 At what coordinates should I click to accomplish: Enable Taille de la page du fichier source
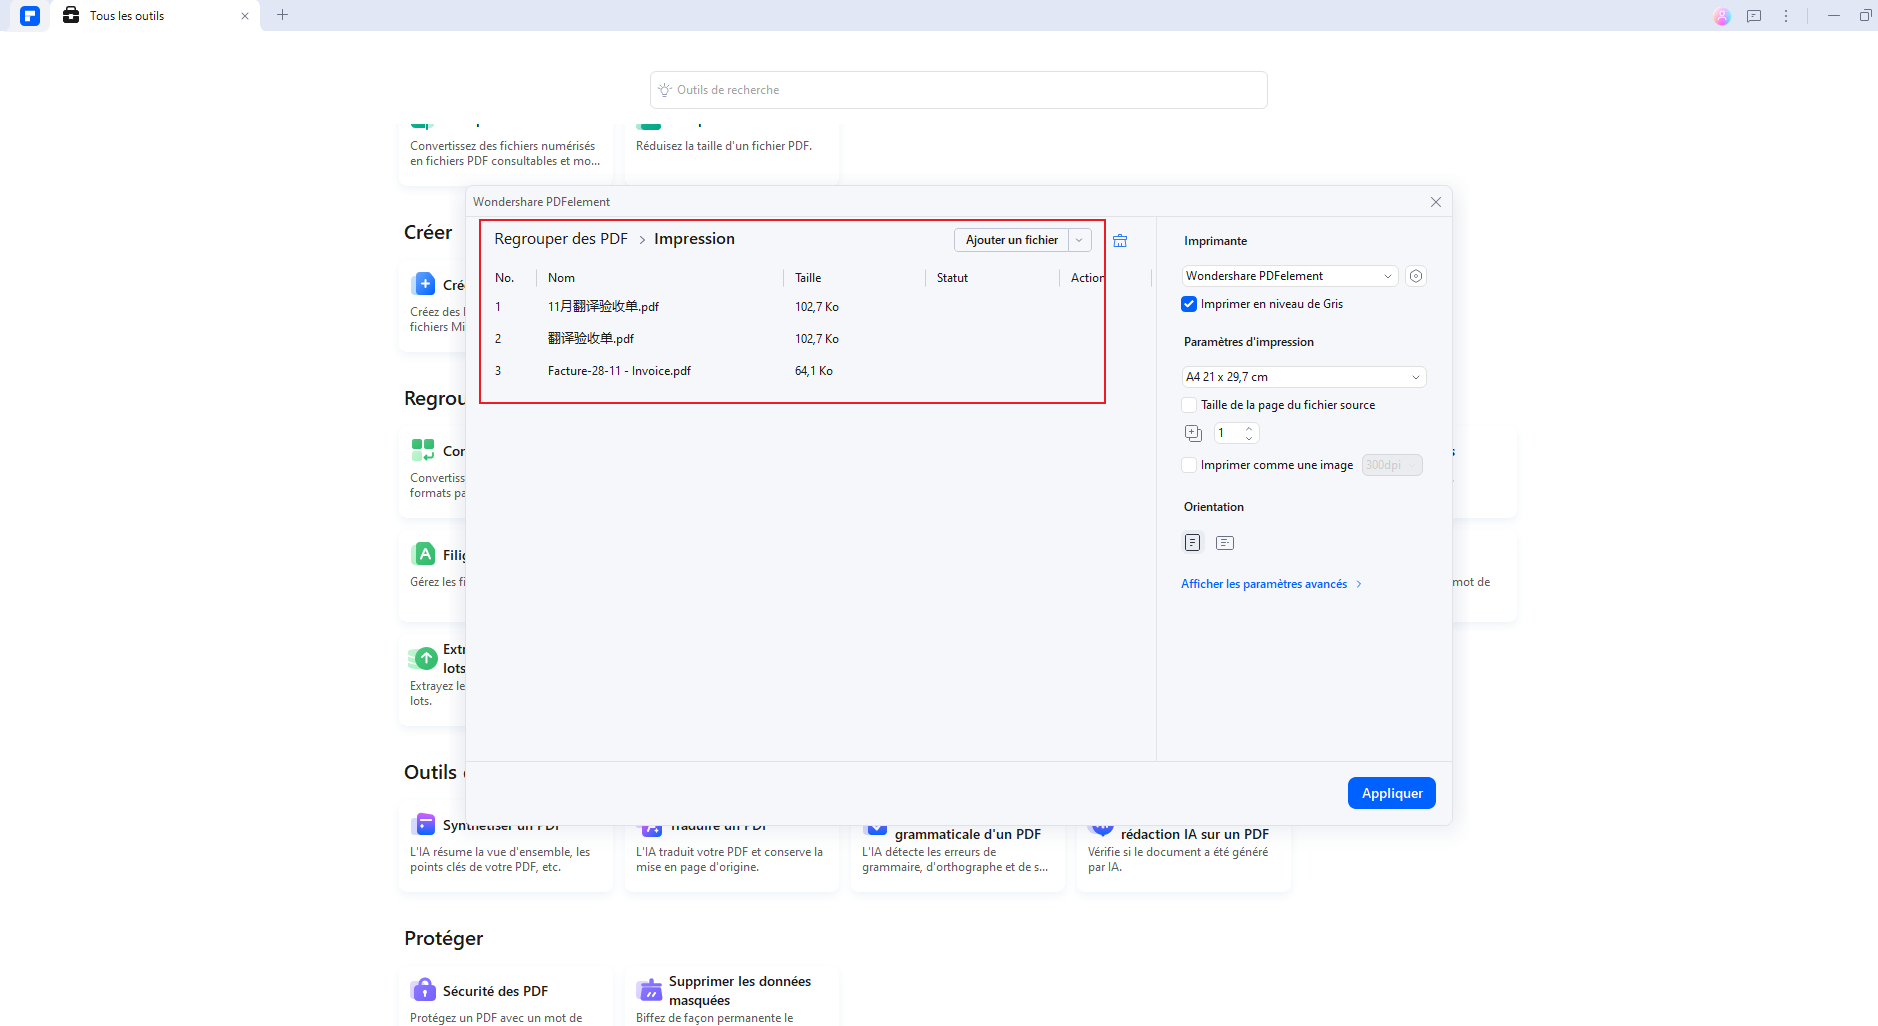[1189, 405]
